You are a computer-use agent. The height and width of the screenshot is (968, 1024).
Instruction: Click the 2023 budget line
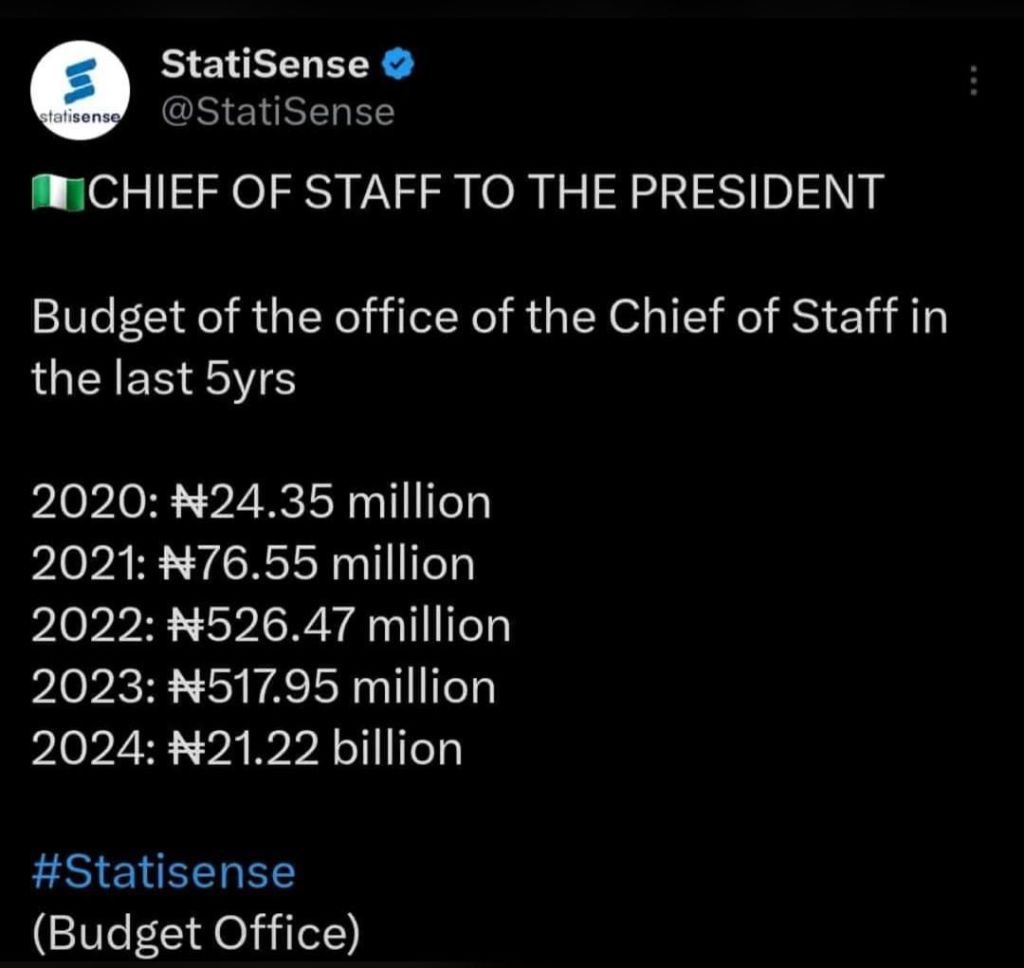pos(263,687)
